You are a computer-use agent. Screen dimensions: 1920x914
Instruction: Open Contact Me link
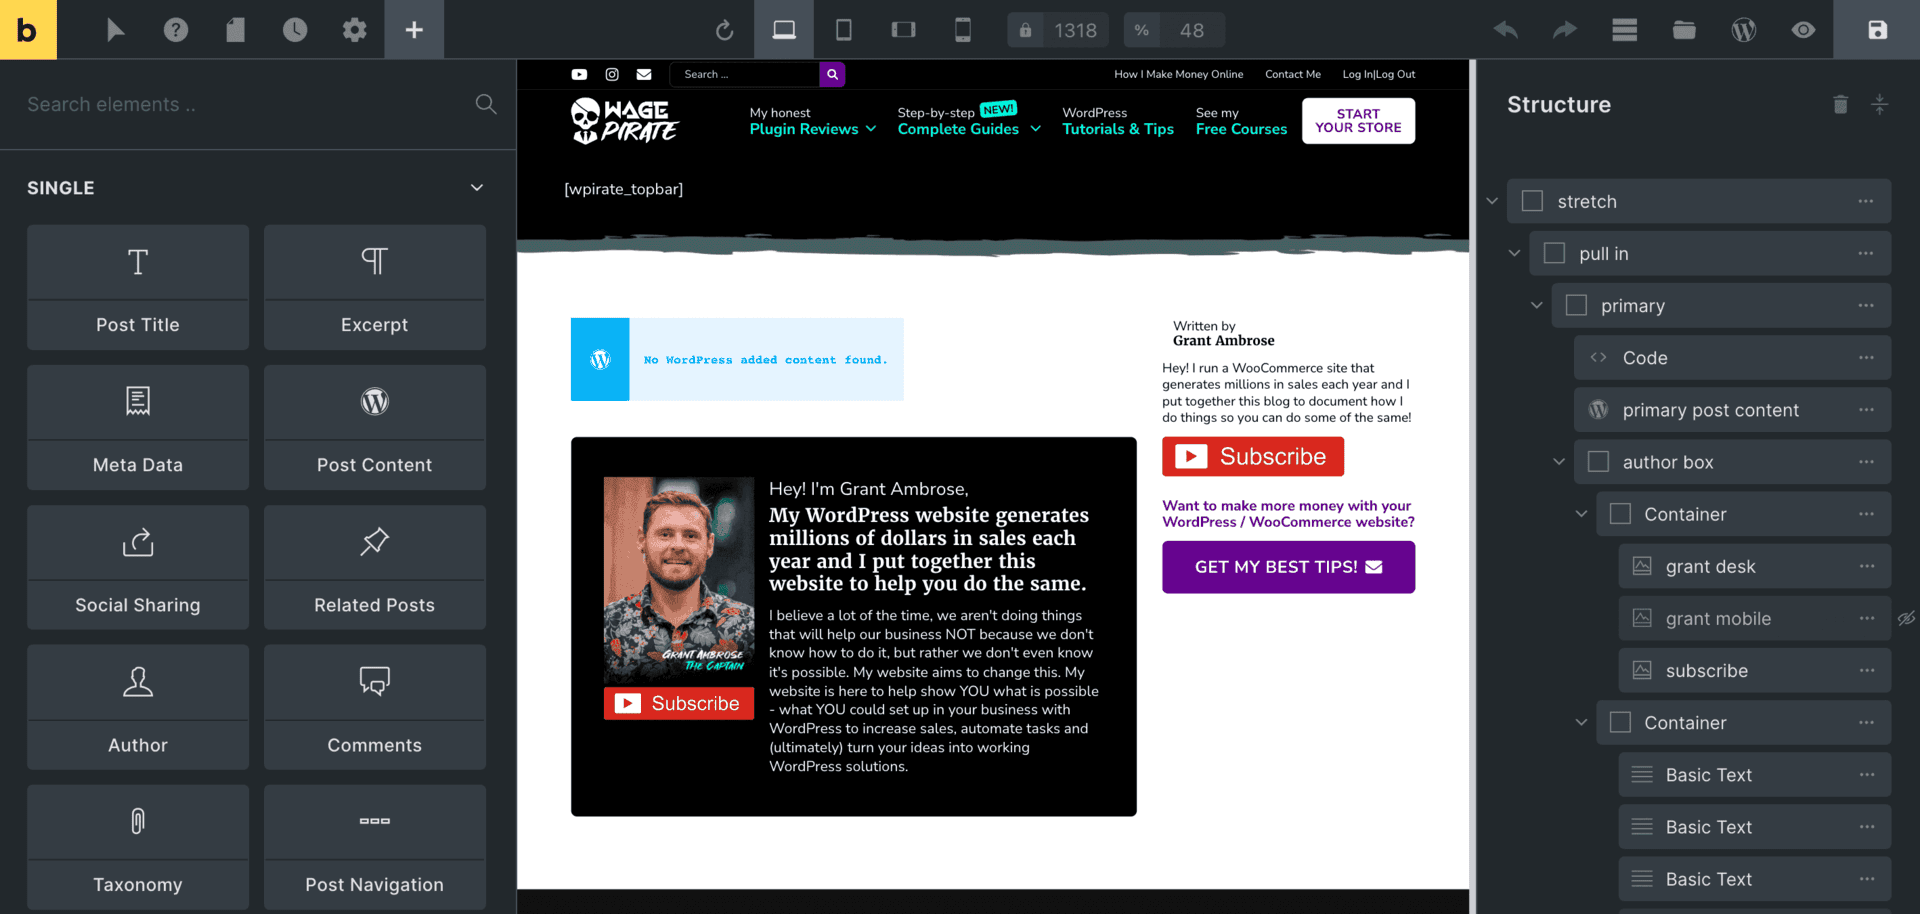(1292, 74)
